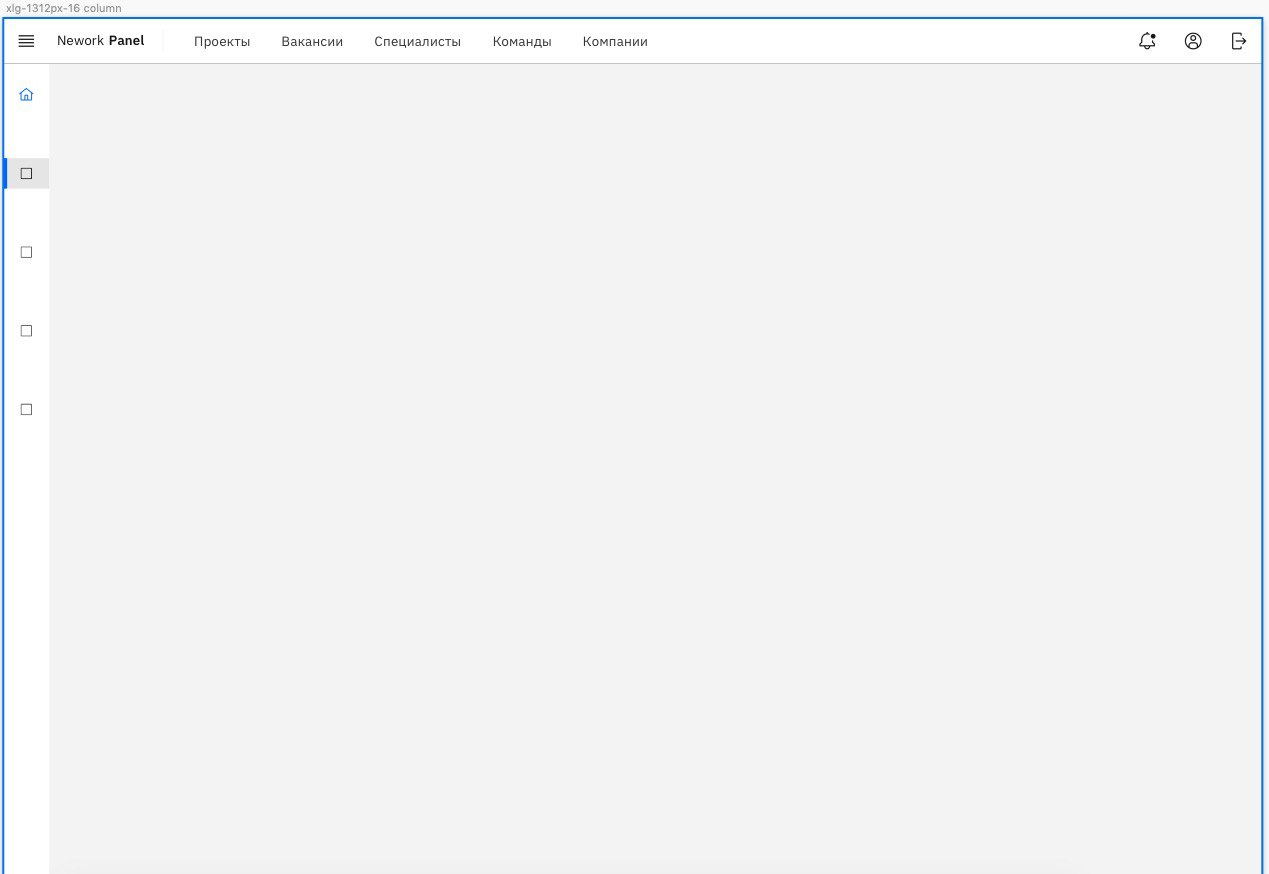Open the Компании section
The width and height of the screenshot is (1269, 874).
(615, 42)
